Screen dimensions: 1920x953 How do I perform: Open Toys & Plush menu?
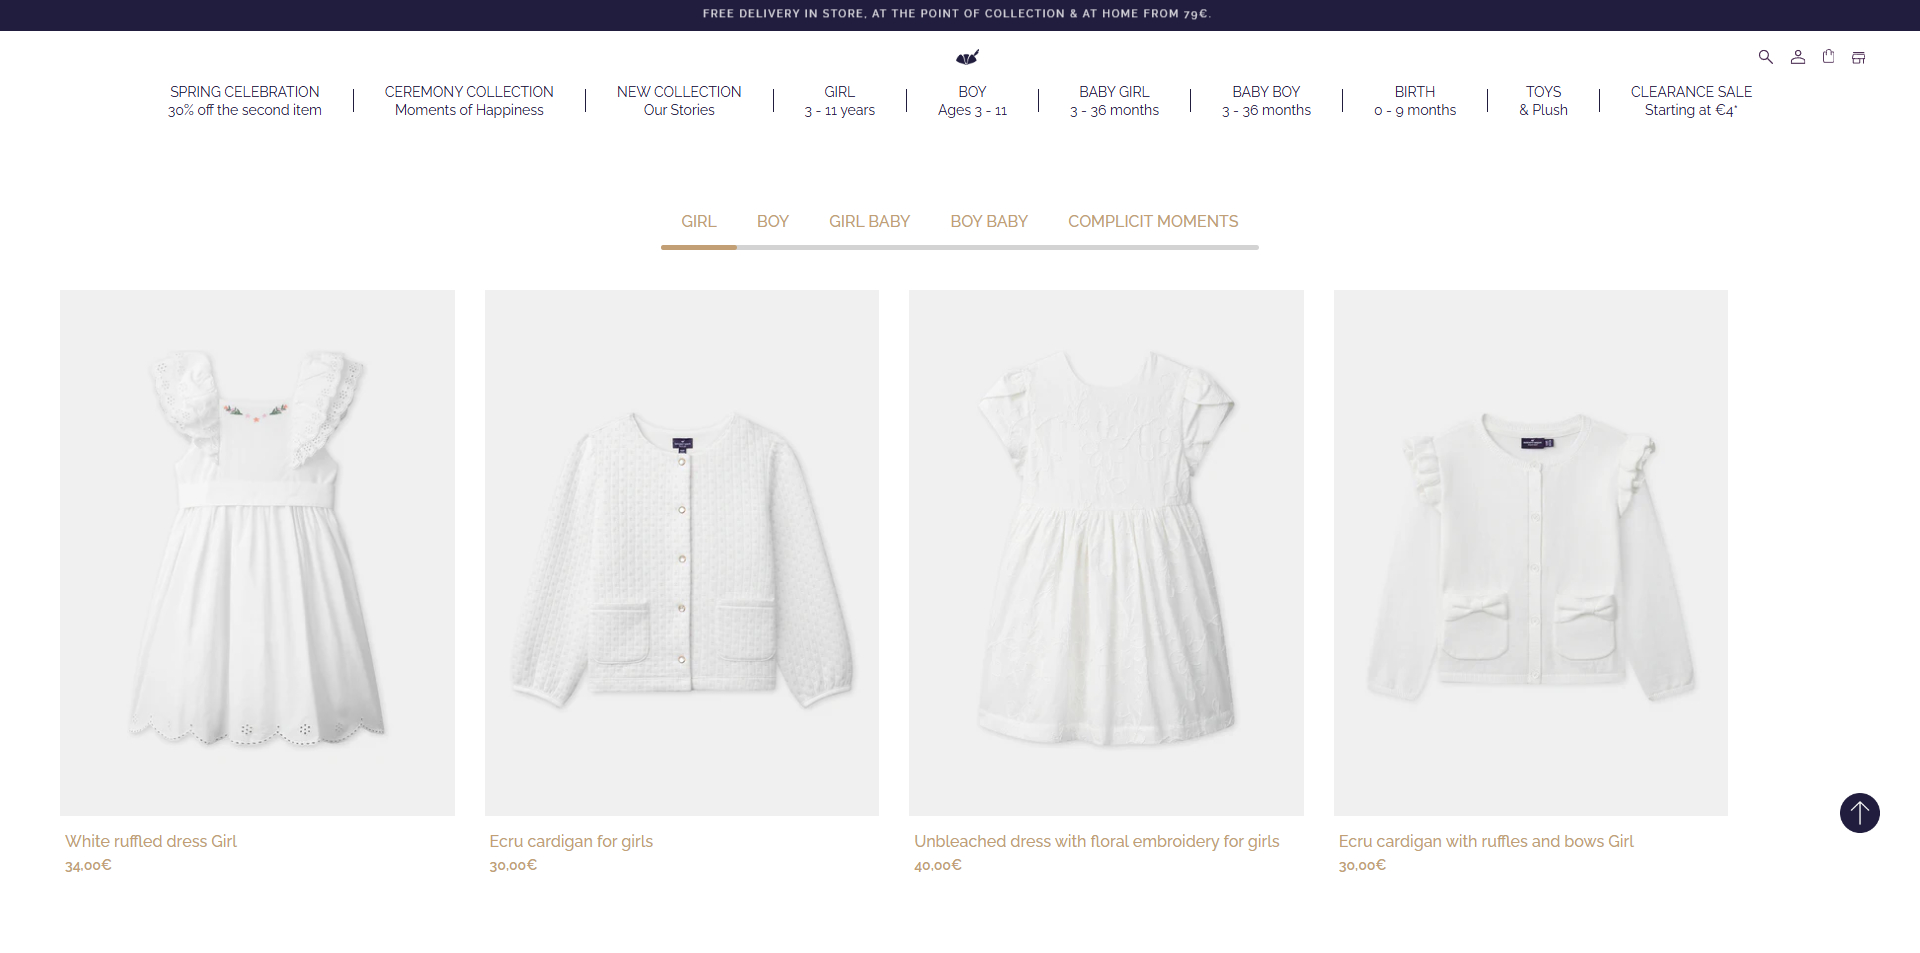point(1543,101)
